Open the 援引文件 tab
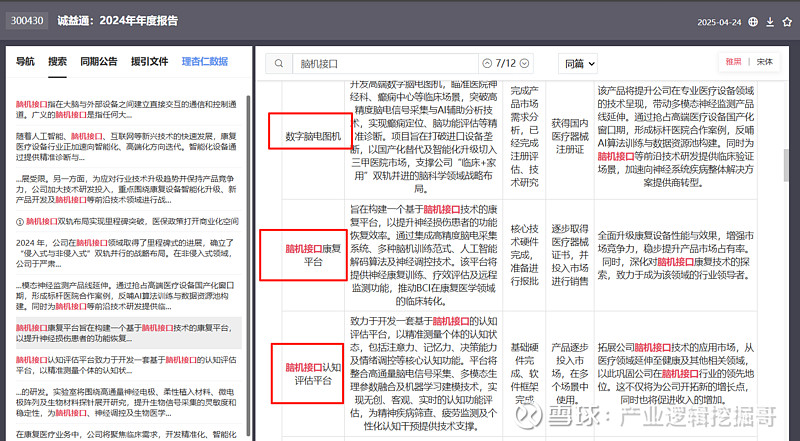 pos(149,61)
